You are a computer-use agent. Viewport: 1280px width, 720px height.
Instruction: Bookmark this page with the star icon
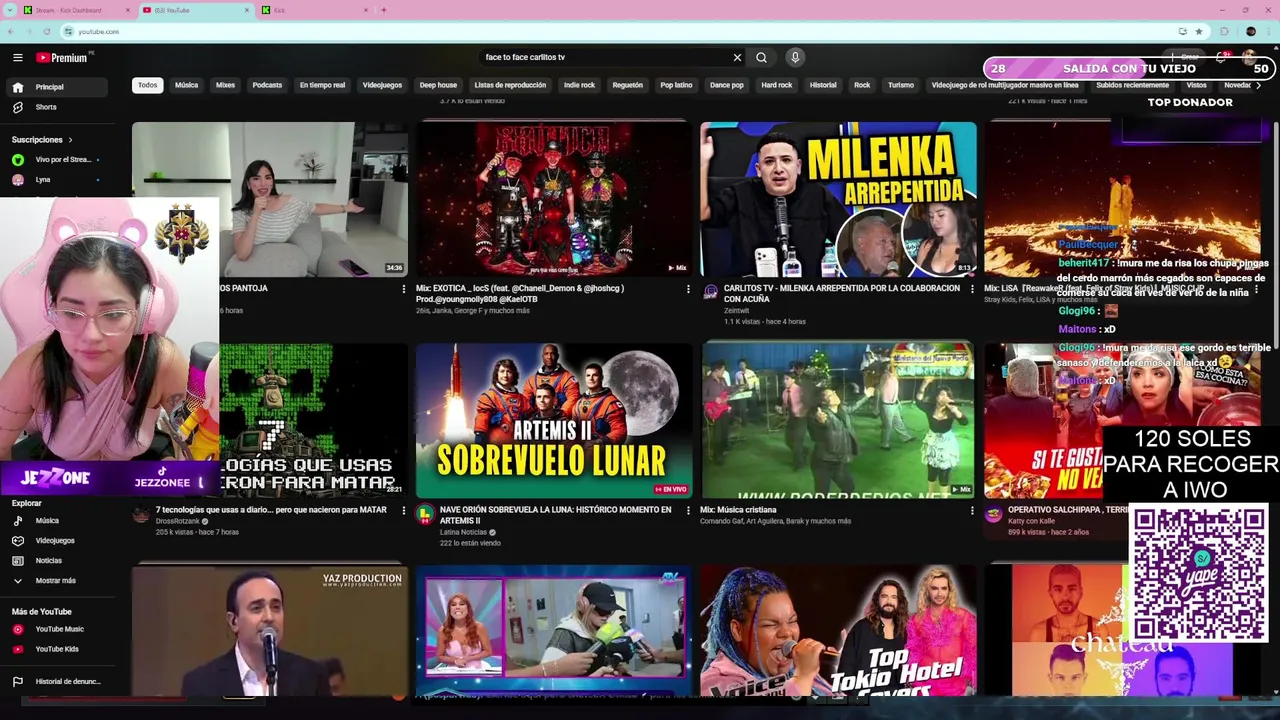1199,31
